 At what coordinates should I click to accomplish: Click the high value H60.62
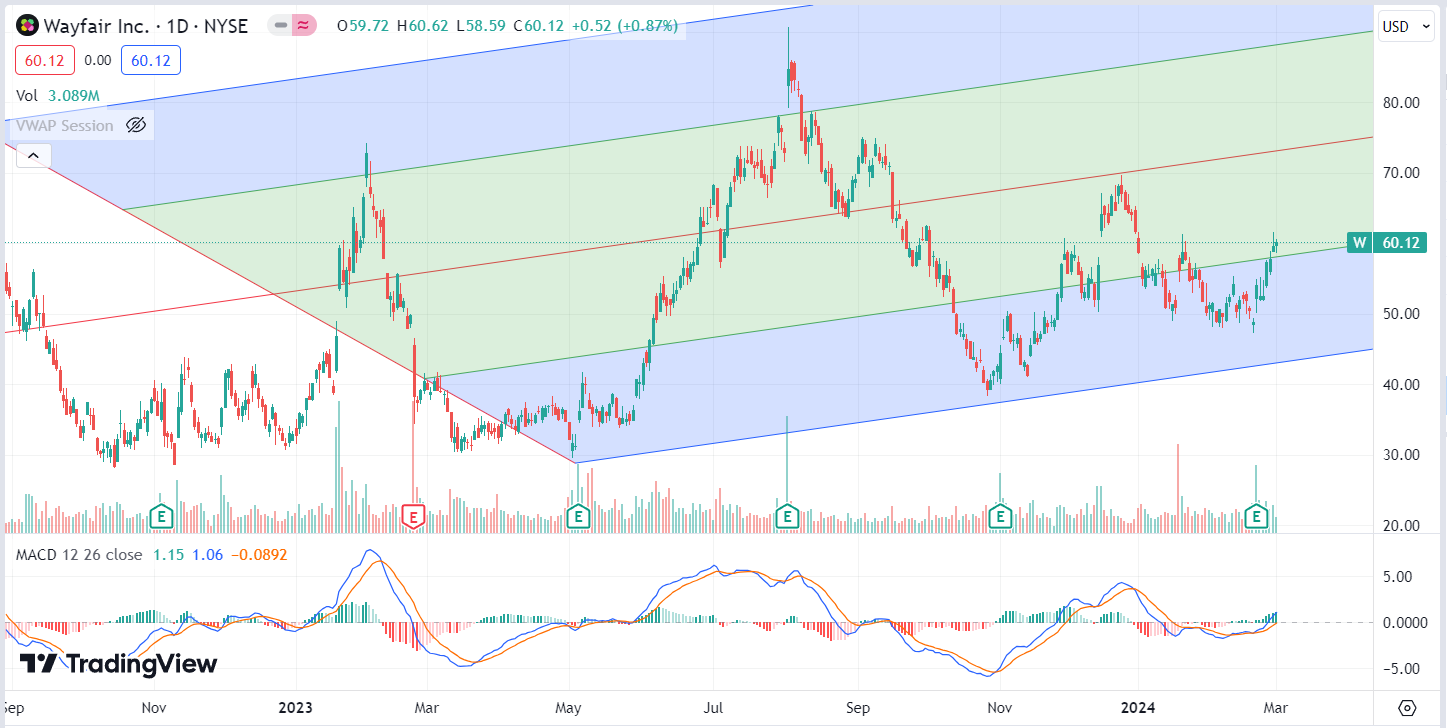coord(424,26)
